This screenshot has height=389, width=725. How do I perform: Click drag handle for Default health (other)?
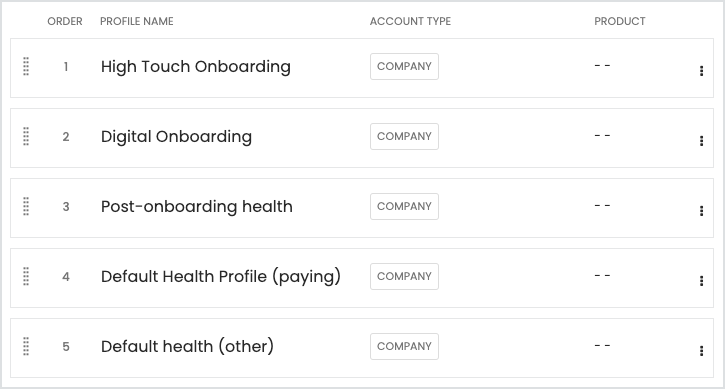26,346
